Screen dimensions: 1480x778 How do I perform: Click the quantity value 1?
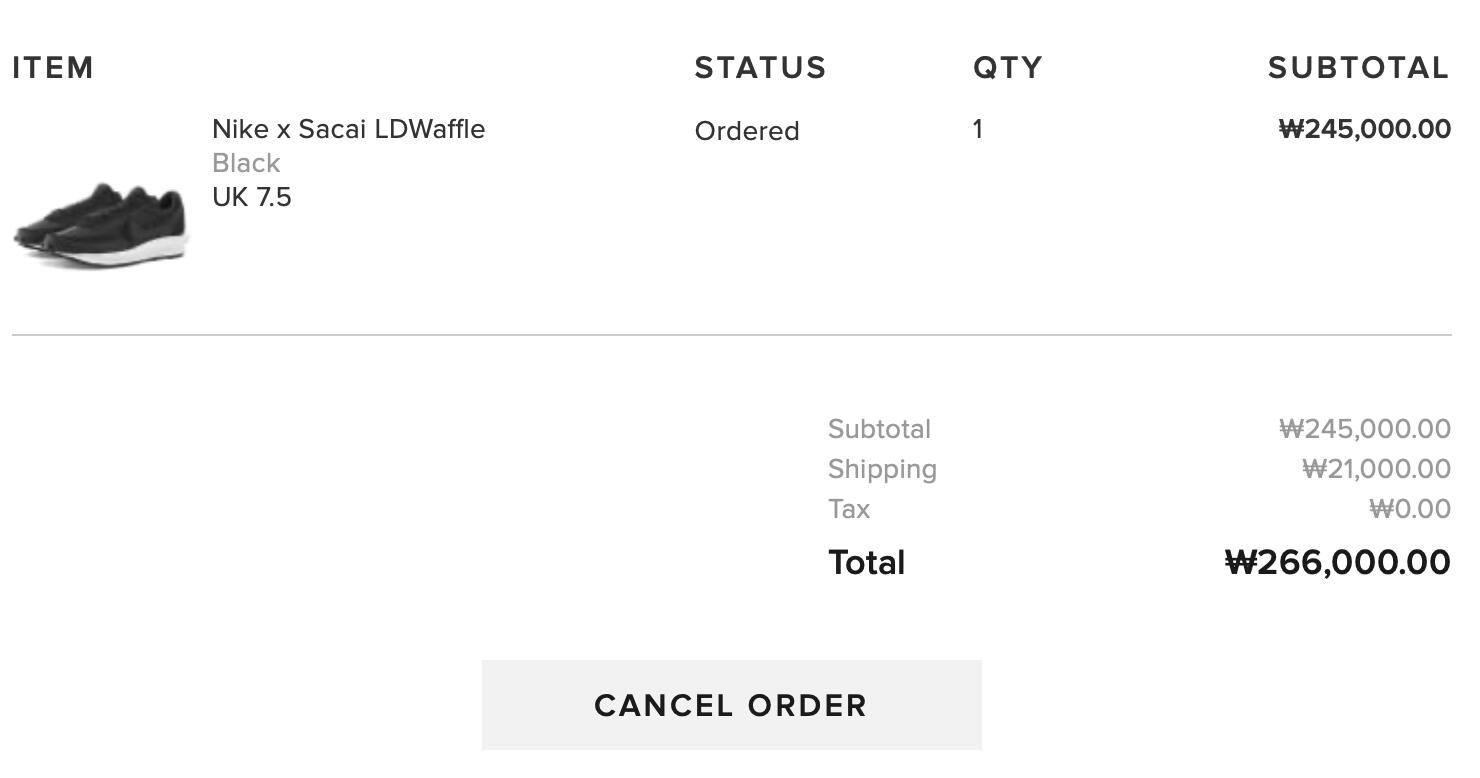[977, 129]
